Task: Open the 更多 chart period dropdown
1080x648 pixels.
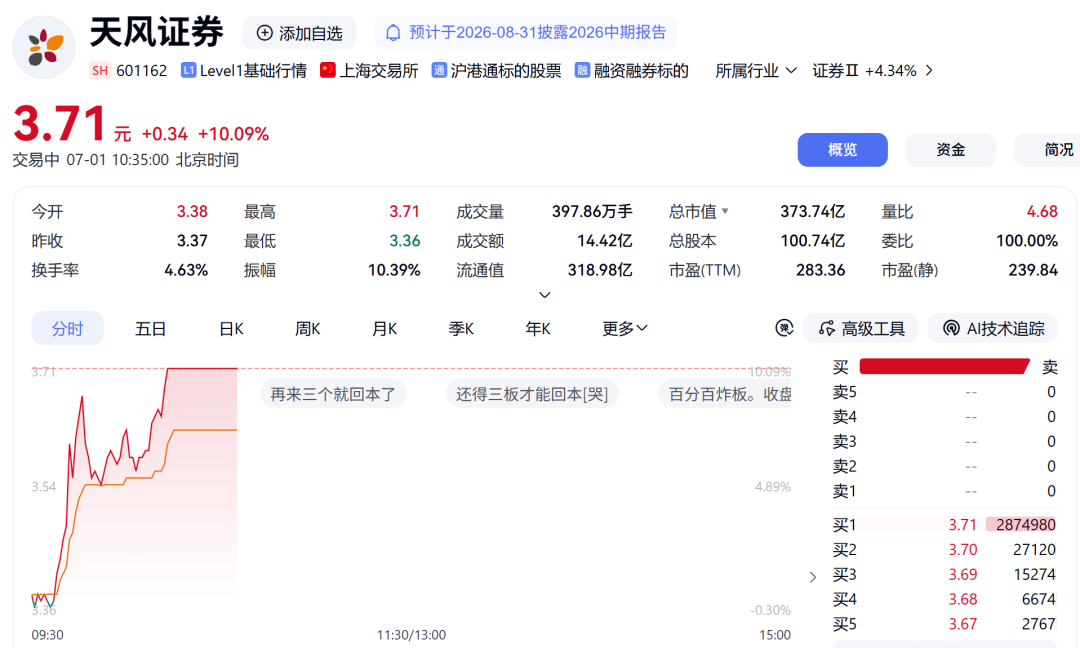Action: point(624,328)
